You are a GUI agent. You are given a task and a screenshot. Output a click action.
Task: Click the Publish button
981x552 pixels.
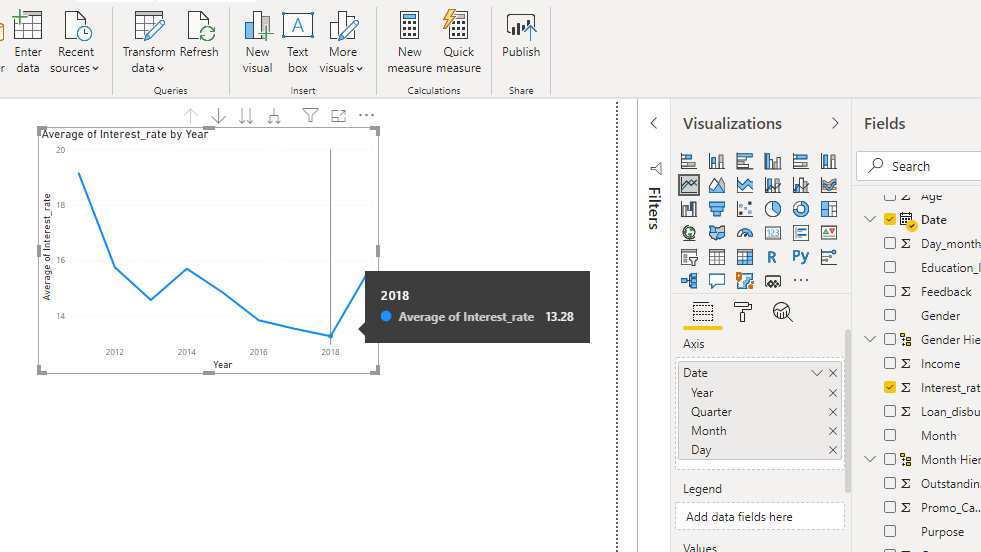point(521,37)
